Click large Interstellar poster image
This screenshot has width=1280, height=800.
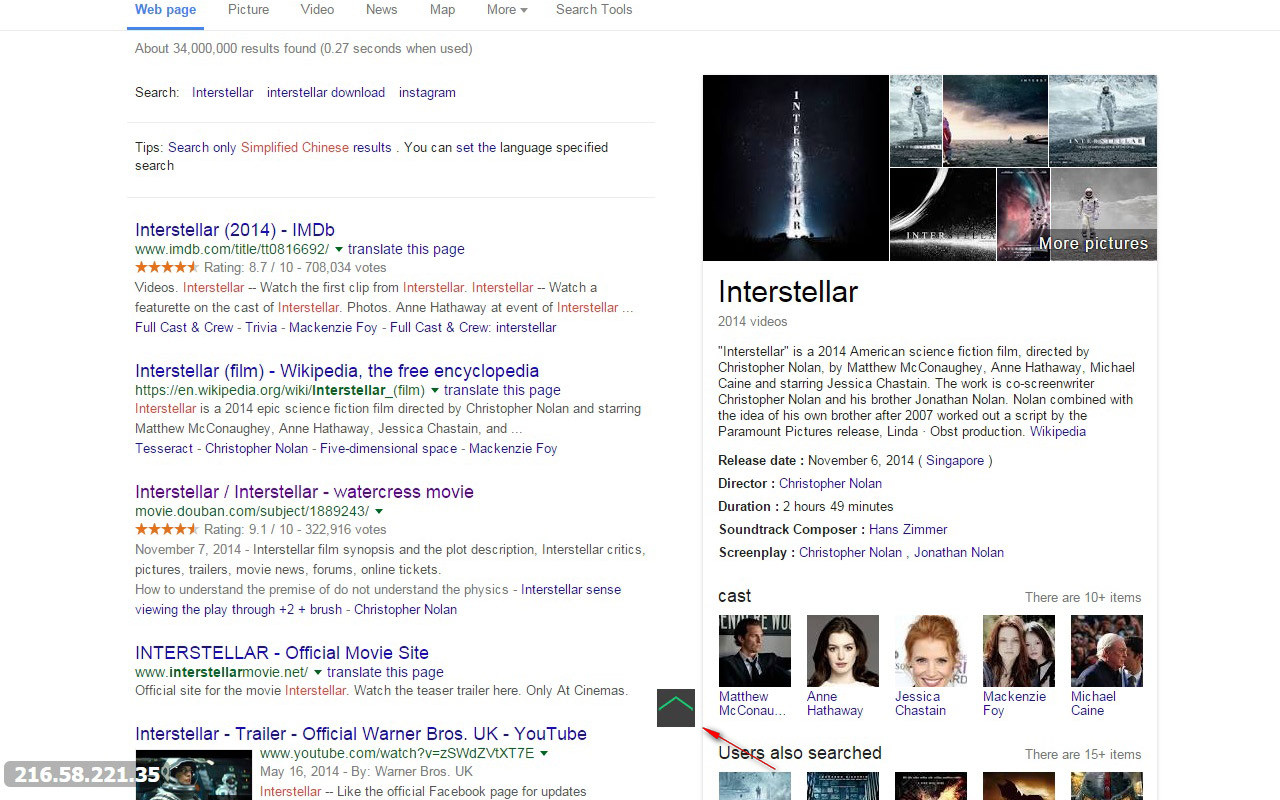tap(796, 168)
